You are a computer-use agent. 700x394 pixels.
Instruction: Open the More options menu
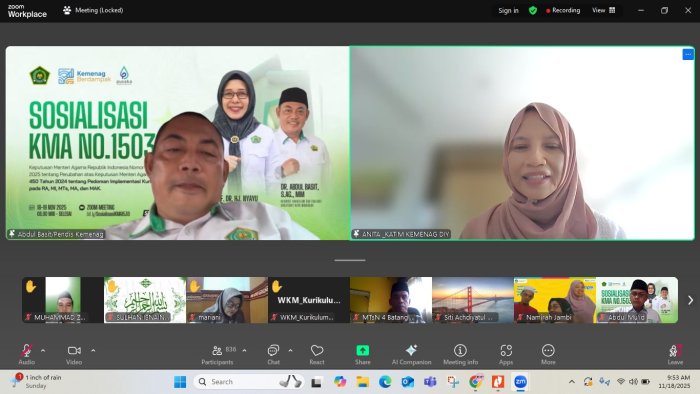click(548, 354)
